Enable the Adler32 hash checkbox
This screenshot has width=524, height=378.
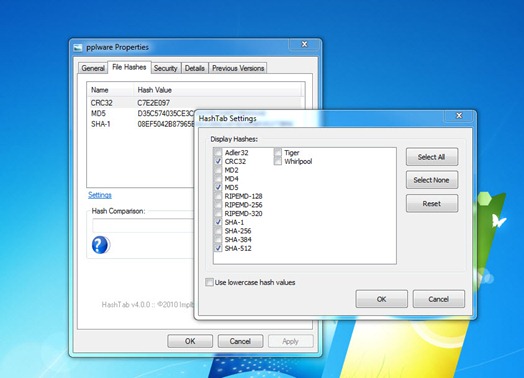tap(218, 153)
